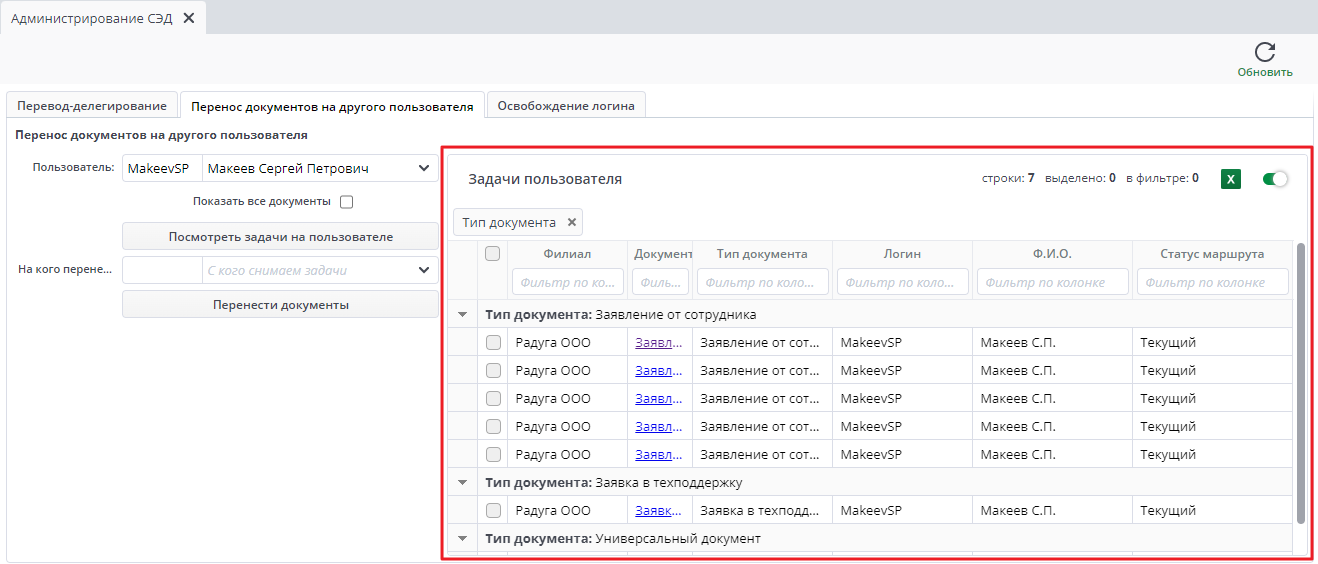Click the filter field under Филиал column

click(x=568, y=282)
